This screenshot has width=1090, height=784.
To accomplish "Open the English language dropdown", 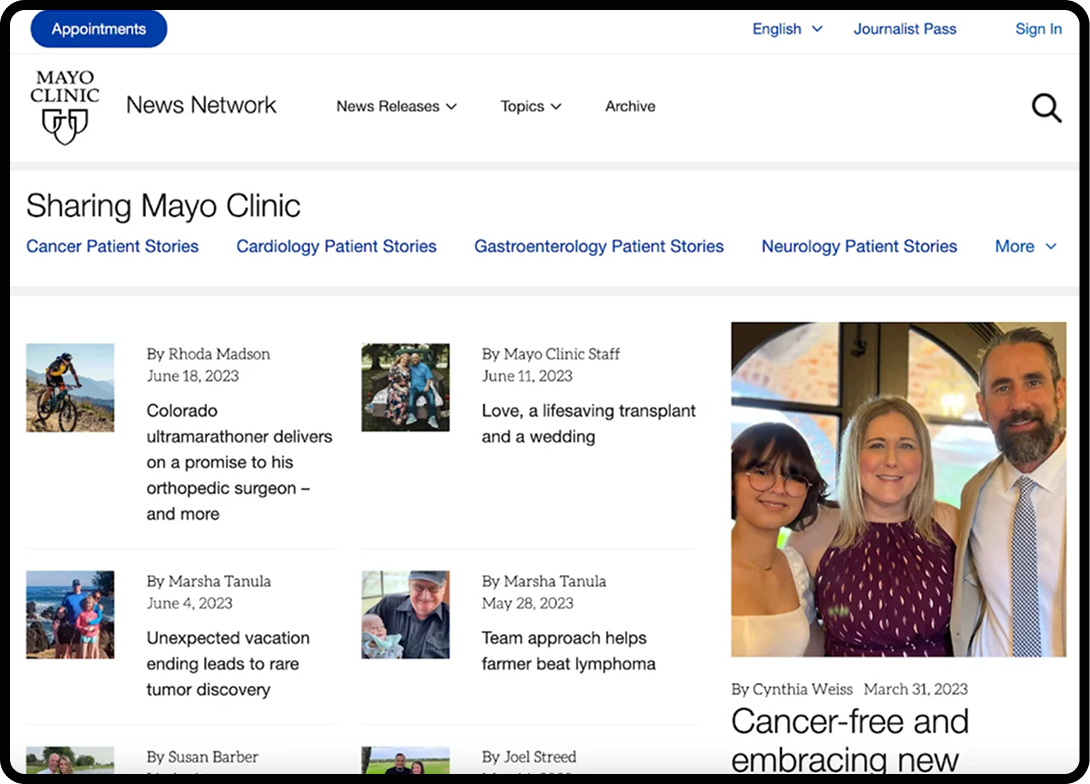I will pos(788,29).
